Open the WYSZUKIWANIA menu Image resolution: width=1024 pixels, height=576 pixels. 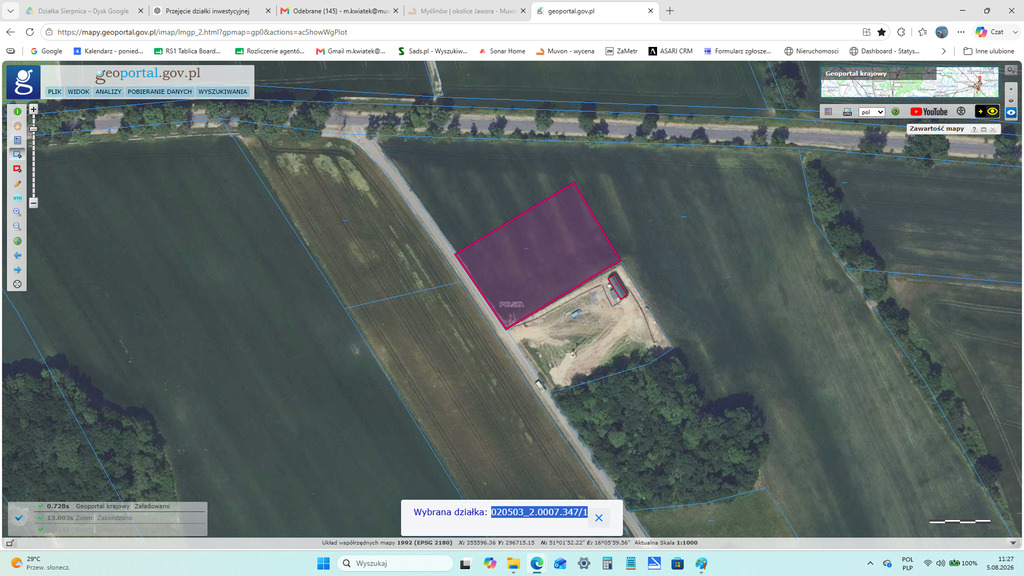click(x=223, y=92)
